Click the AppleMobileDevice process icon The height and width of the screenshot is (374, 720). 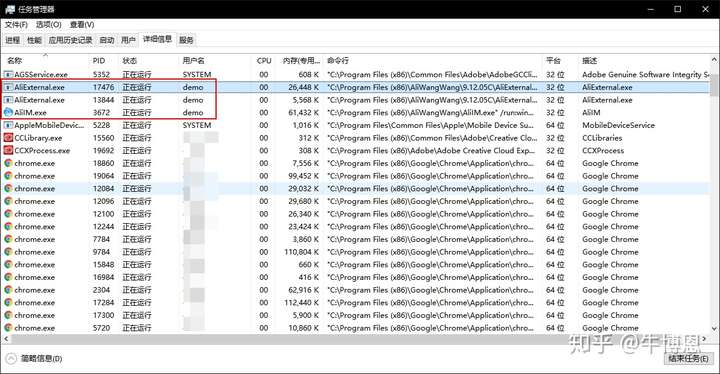pyautogui.click(x=8, y=125)
